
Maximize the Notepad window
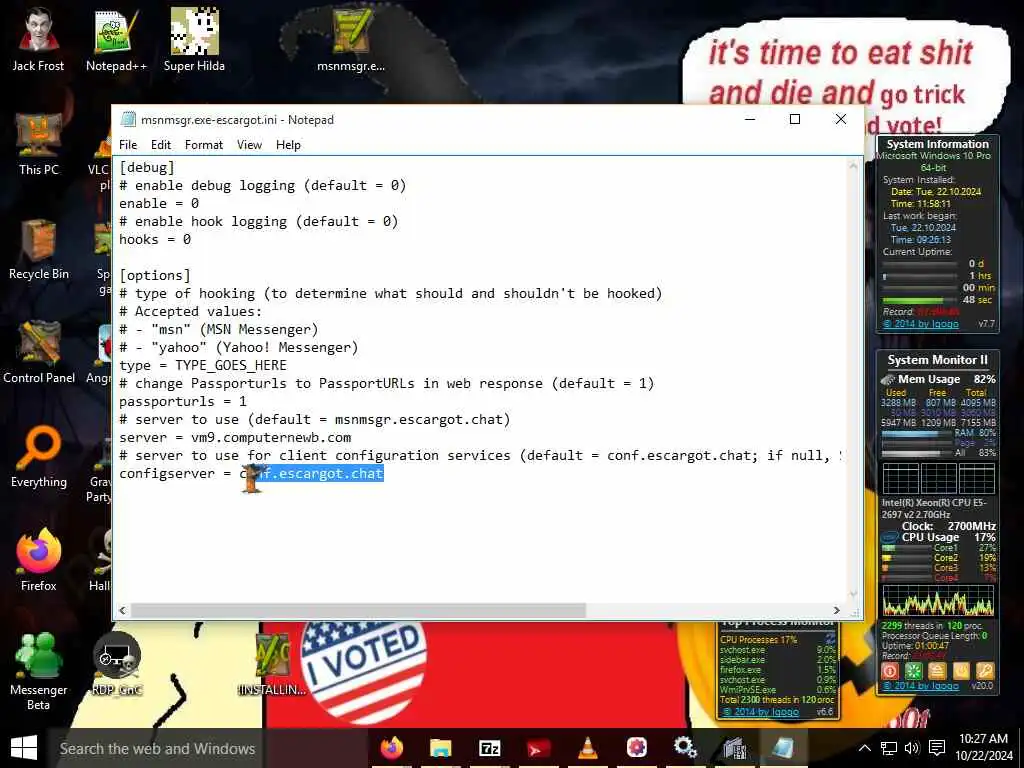795,119
